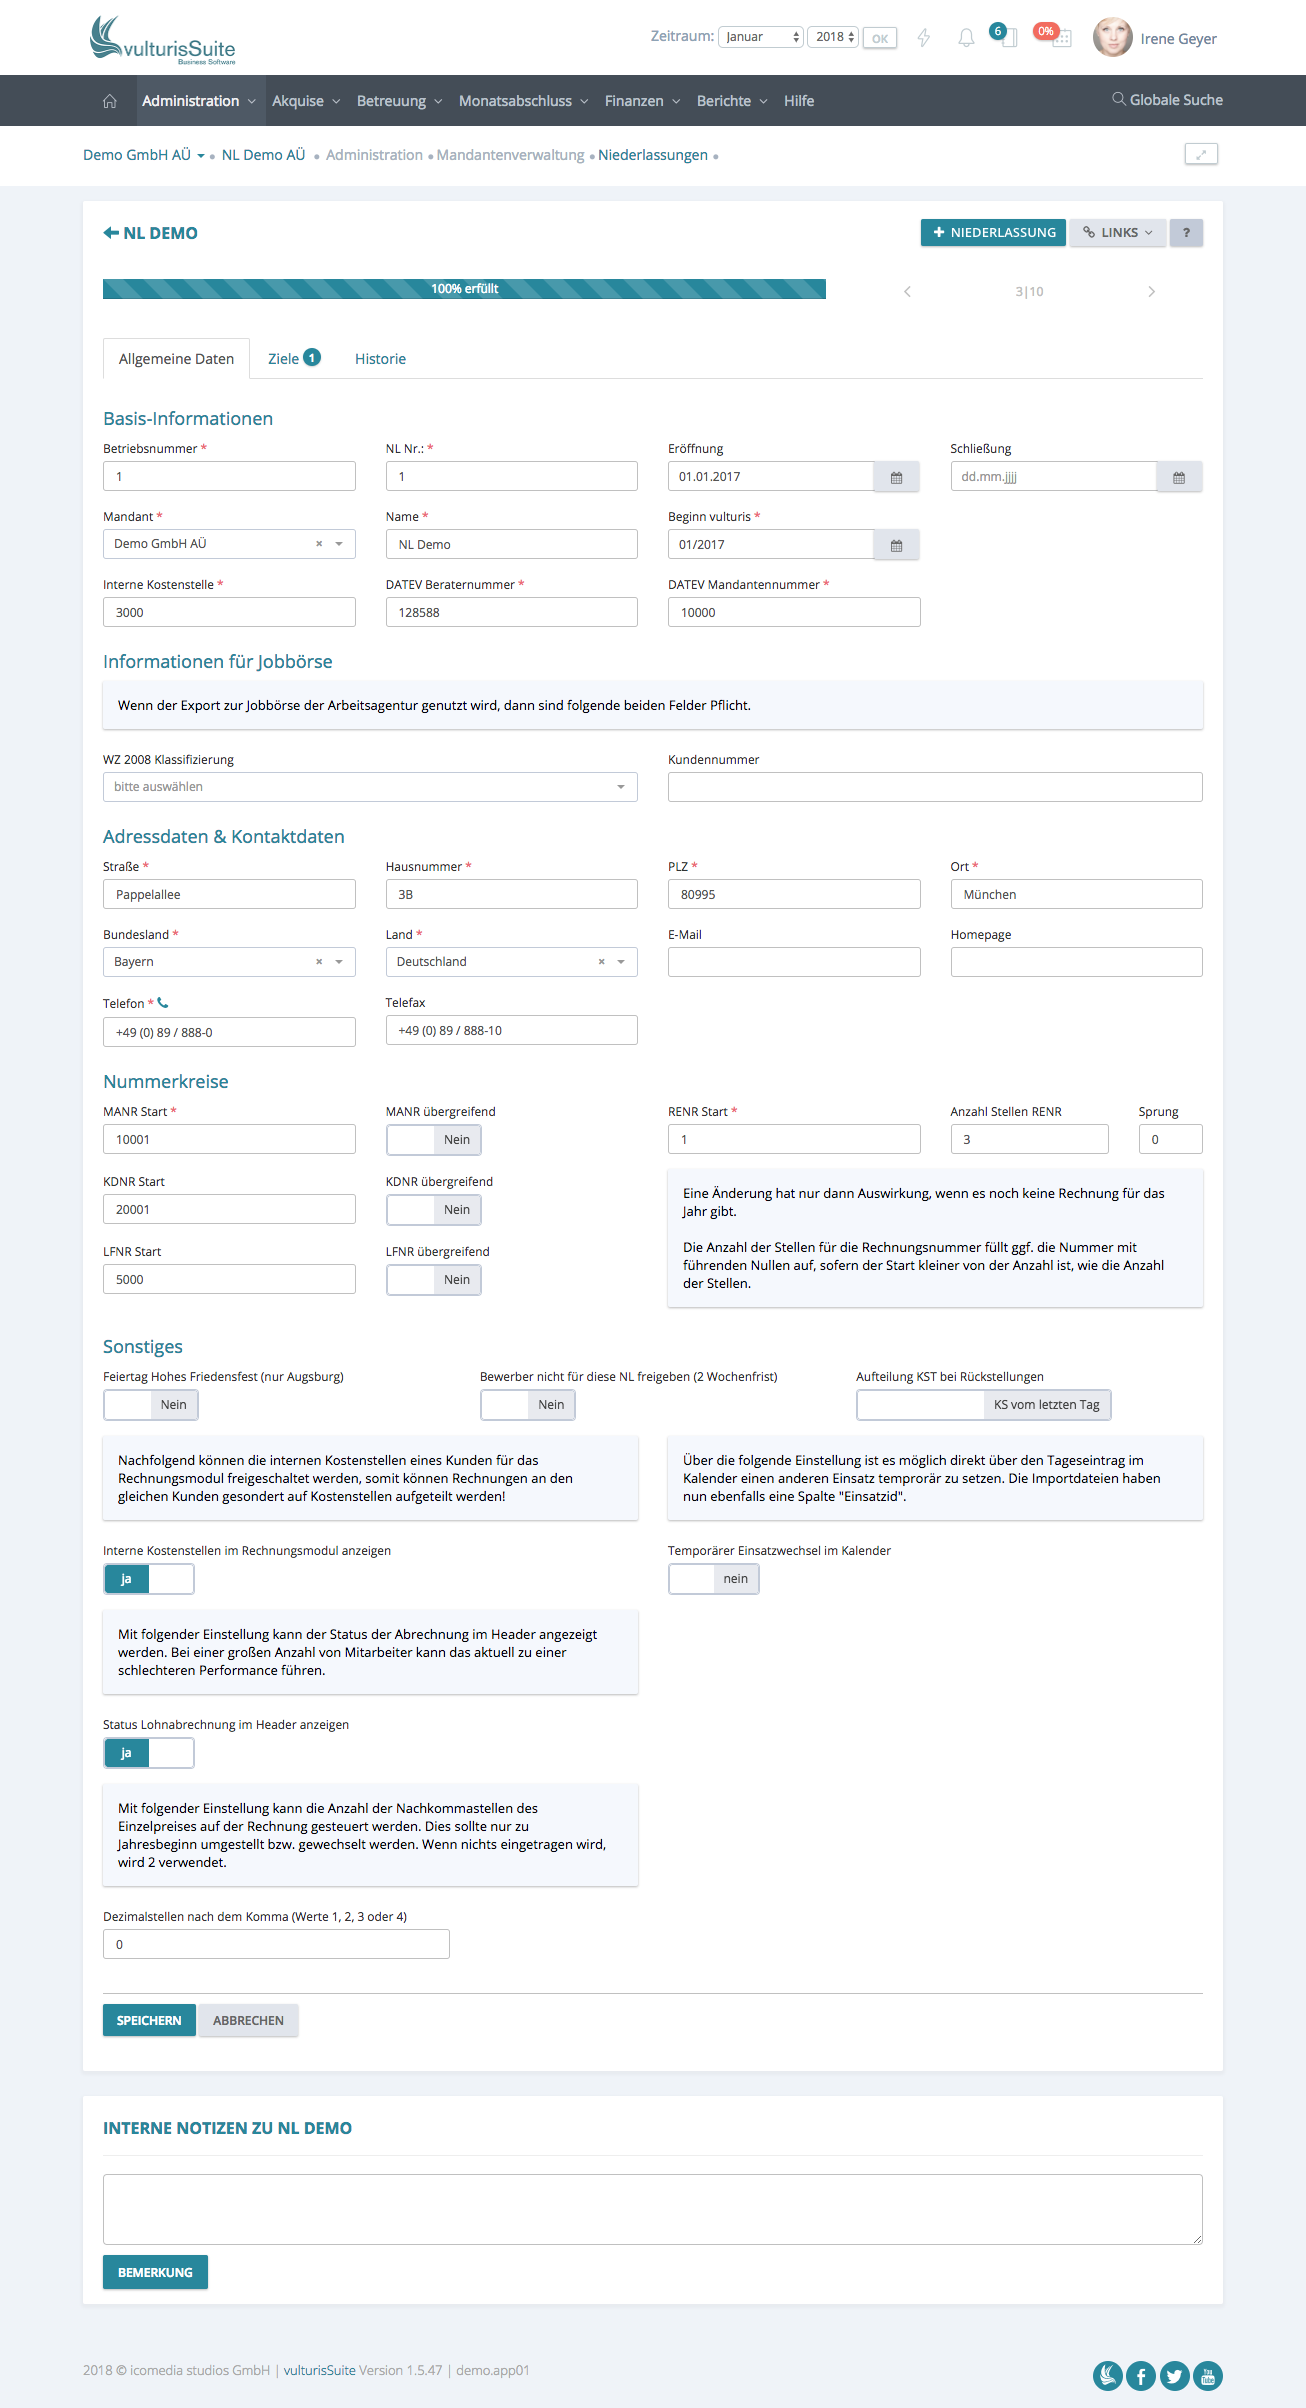Open calendar picker for Schließung date
The width and height of the screenshot is (1306, 2408).
click(x=1178, y=477)
